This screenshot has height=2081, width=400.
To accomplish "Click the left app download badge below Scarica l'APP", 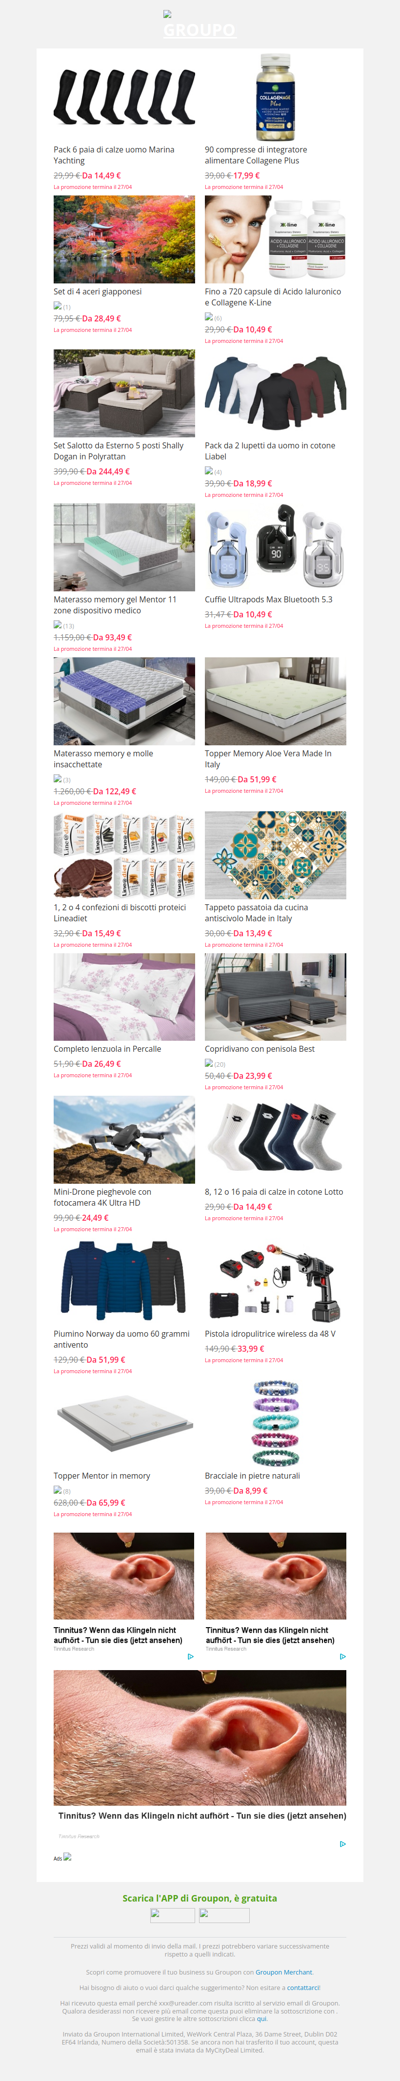I will [x=172, y=1915].
